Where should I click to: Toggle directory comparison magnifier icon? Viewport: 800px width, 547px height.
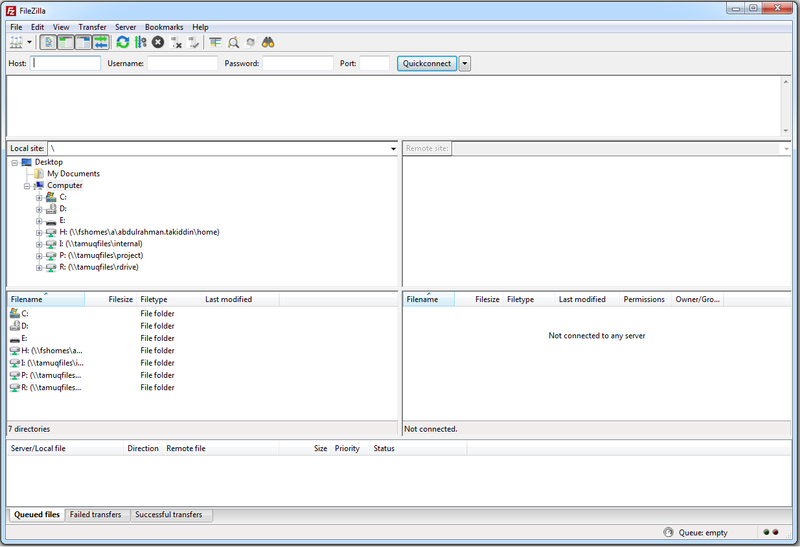(233, 43)
